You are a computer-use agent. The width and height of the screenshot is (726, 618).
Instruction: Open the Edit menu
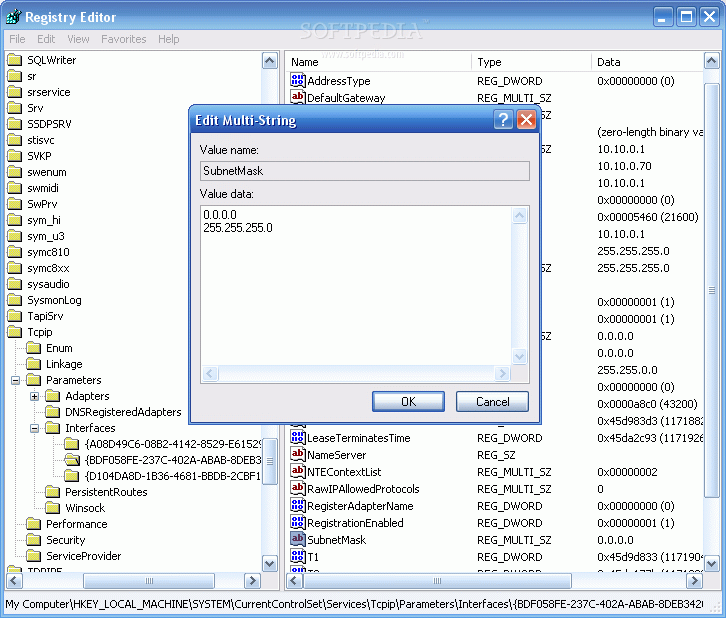[x=46, y=39]
